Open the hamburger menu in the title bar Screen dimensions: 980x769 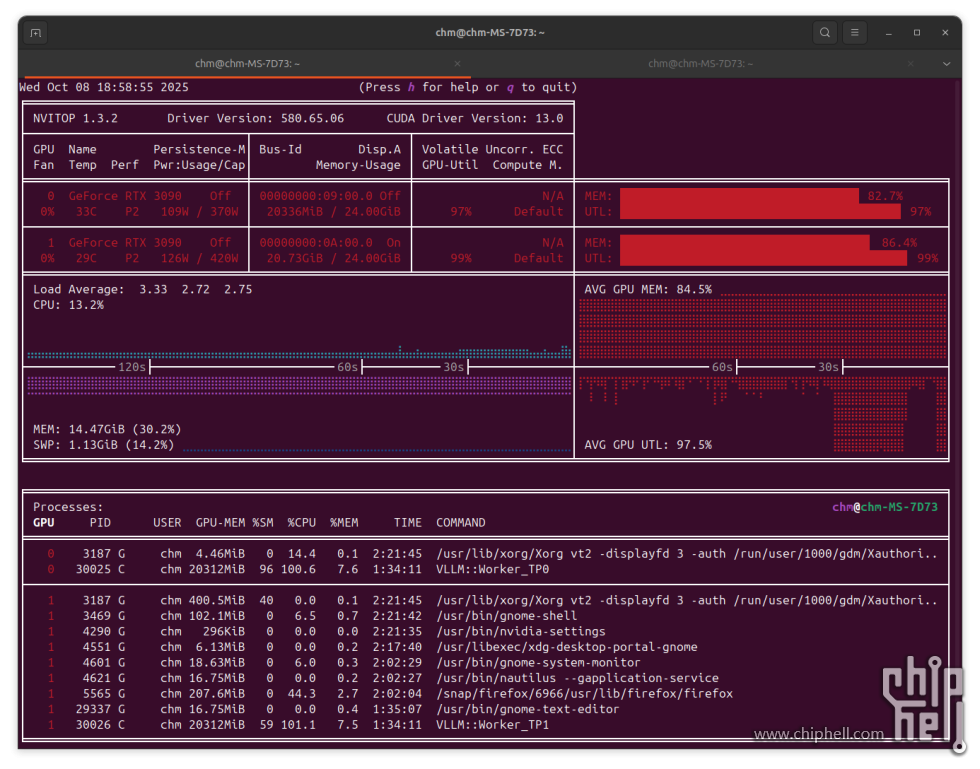coord(855,33)
